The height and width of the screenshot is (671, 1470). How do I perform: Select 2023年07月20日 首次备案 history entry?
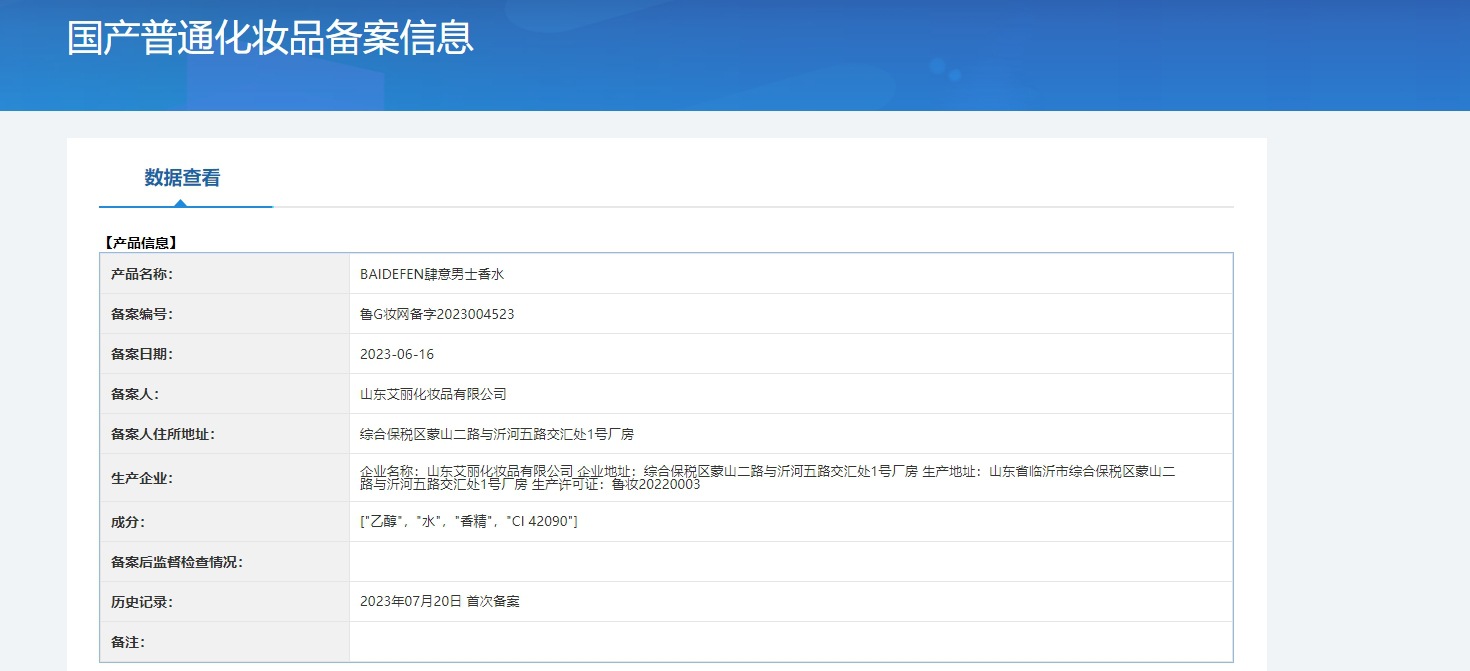(x=440, y=602)
